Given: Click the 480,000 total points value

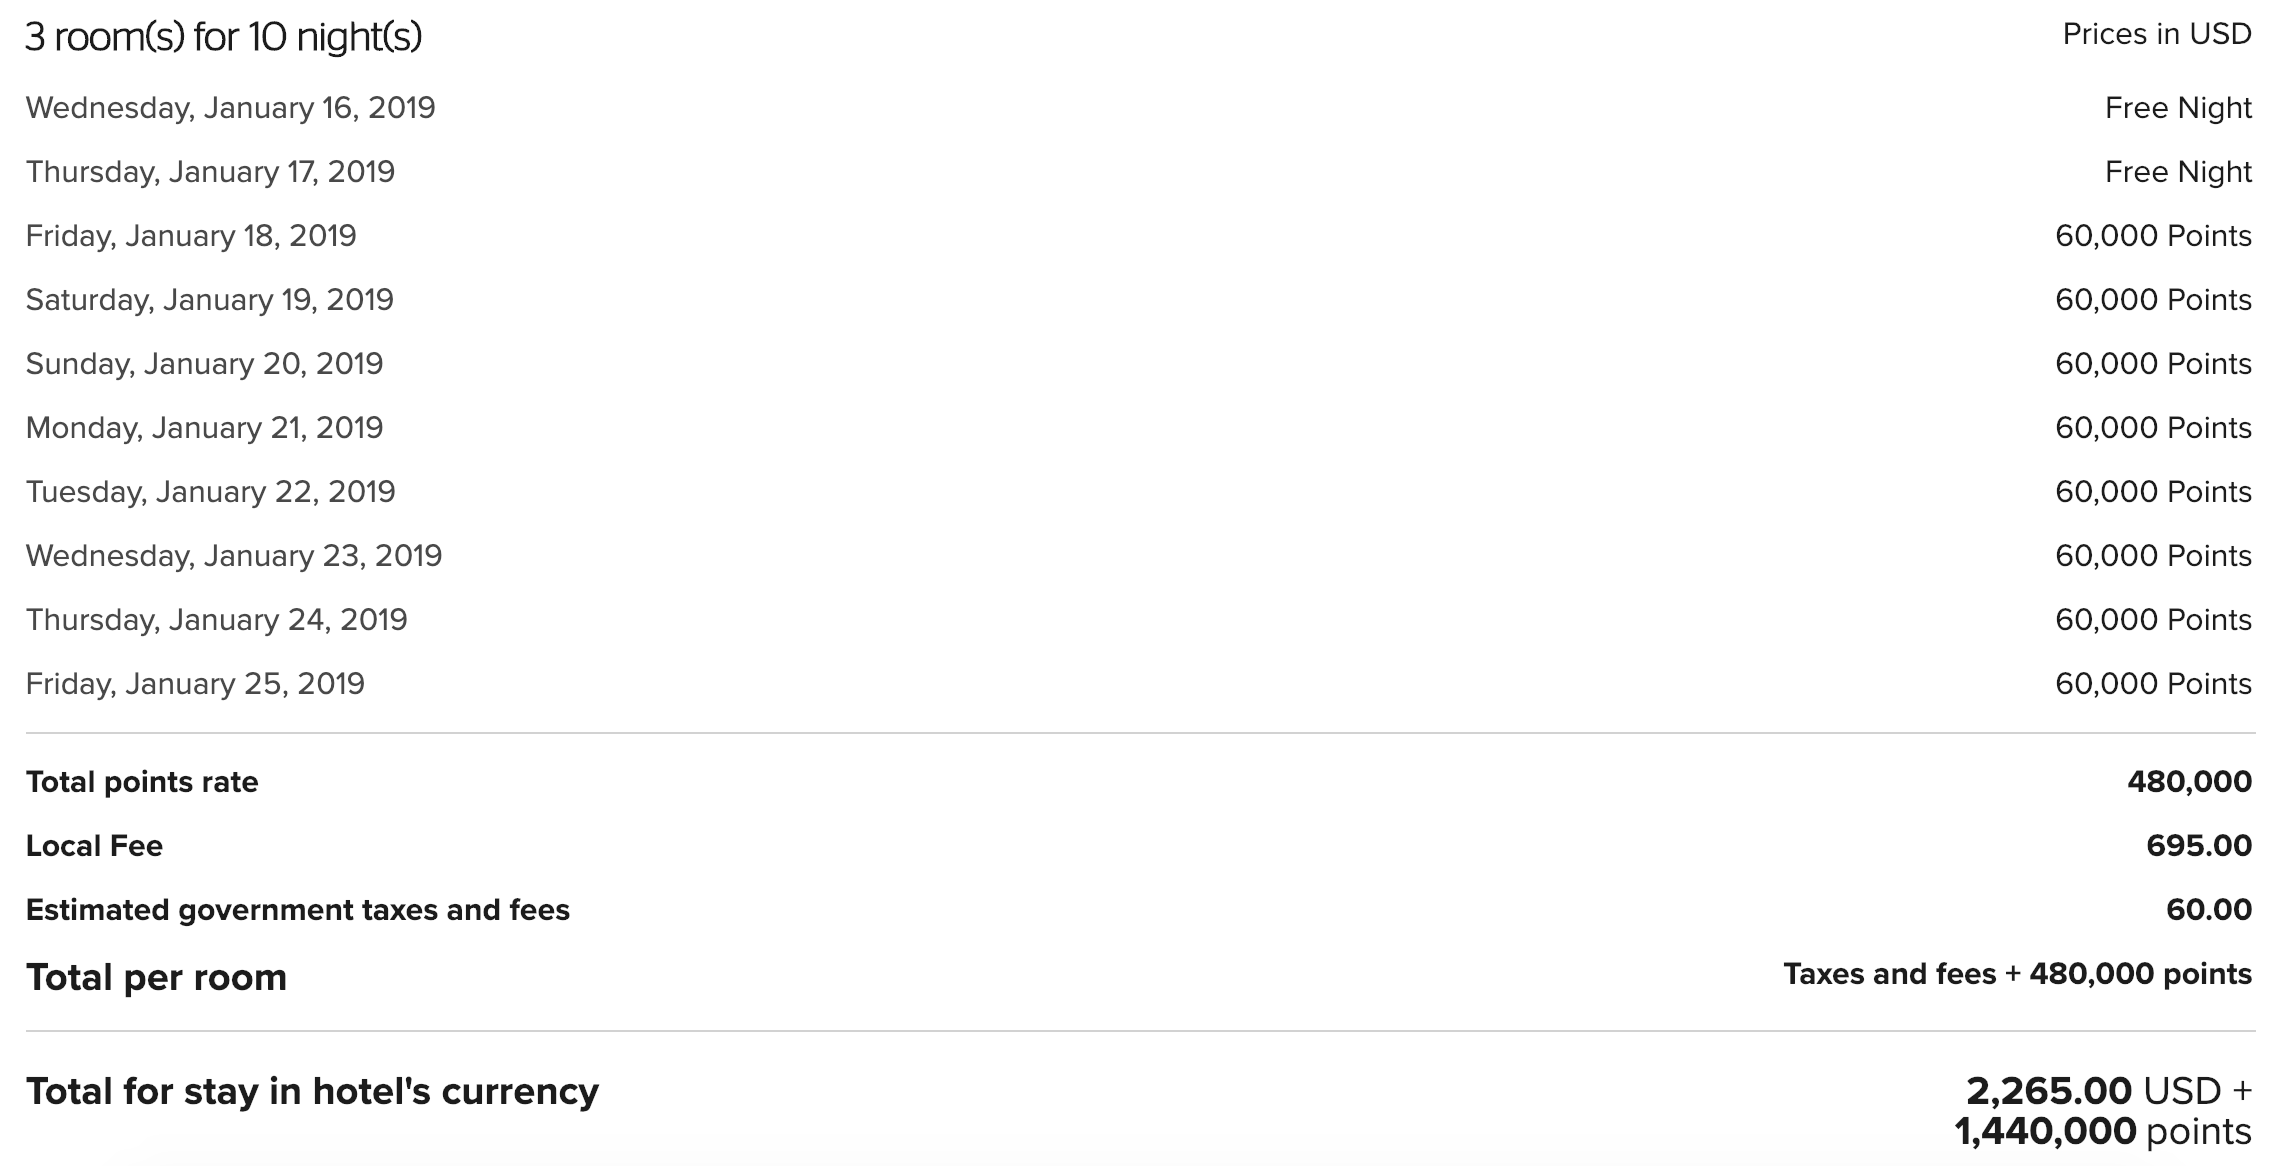Looking at the screenshot, I should point(2189,782).
